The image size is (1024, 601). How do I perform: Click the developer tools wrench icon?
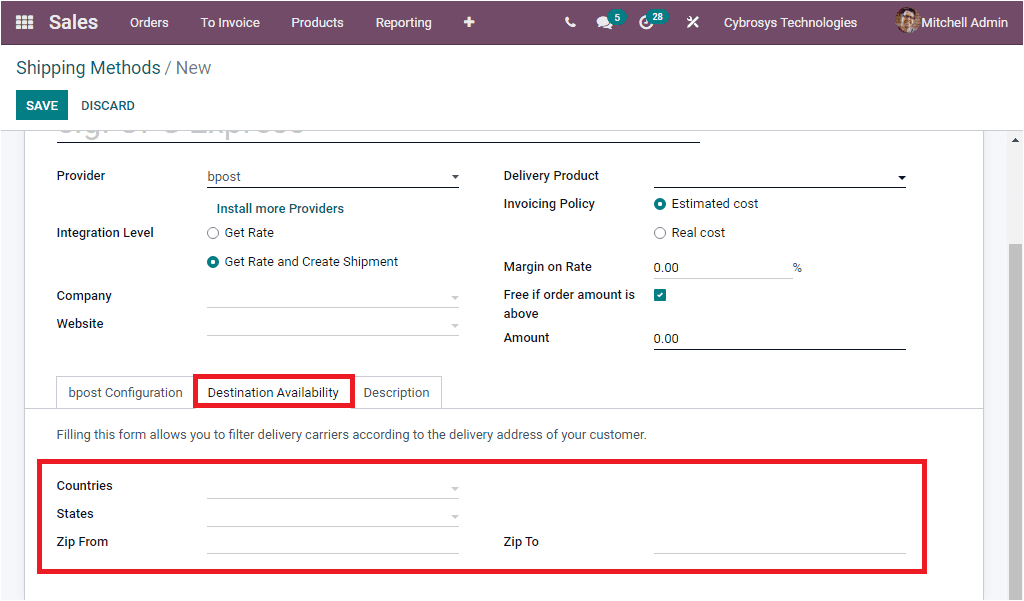pos(692,22)
